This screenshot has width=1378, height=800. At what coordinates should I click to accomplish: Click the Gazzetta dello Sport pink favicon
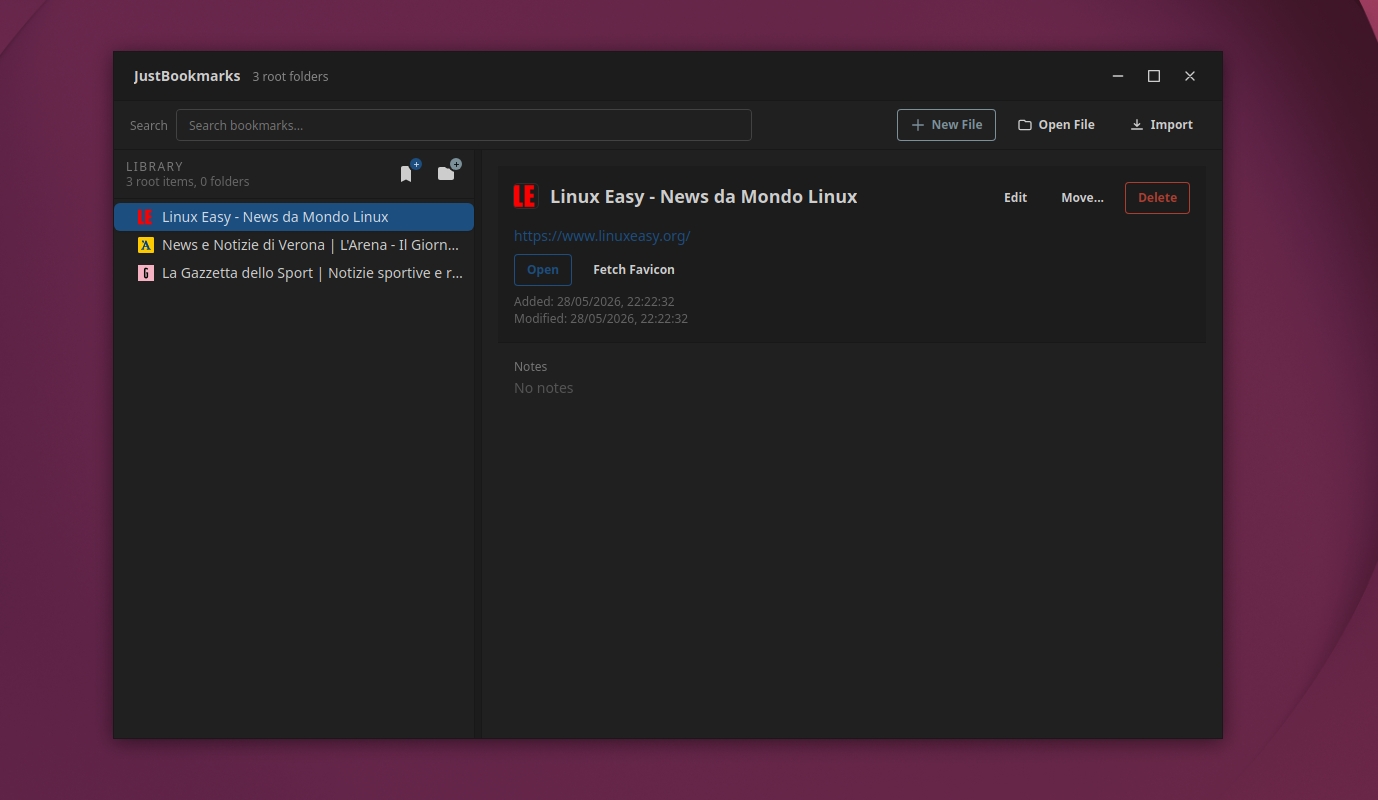145,273
